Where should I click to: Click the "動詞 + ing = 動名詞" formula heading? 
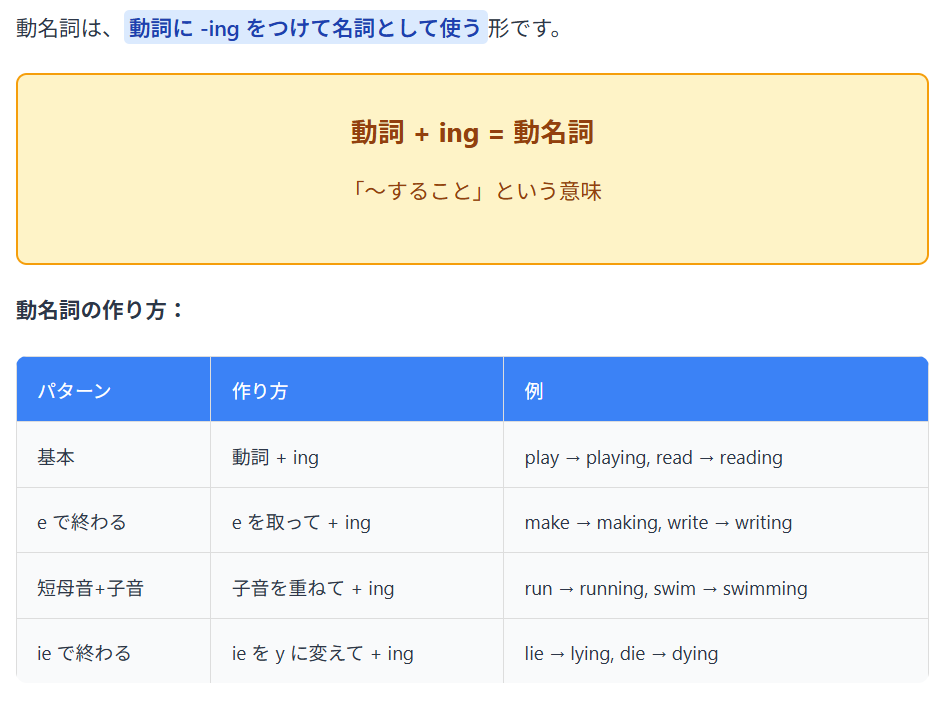click(x=472, y=132)
